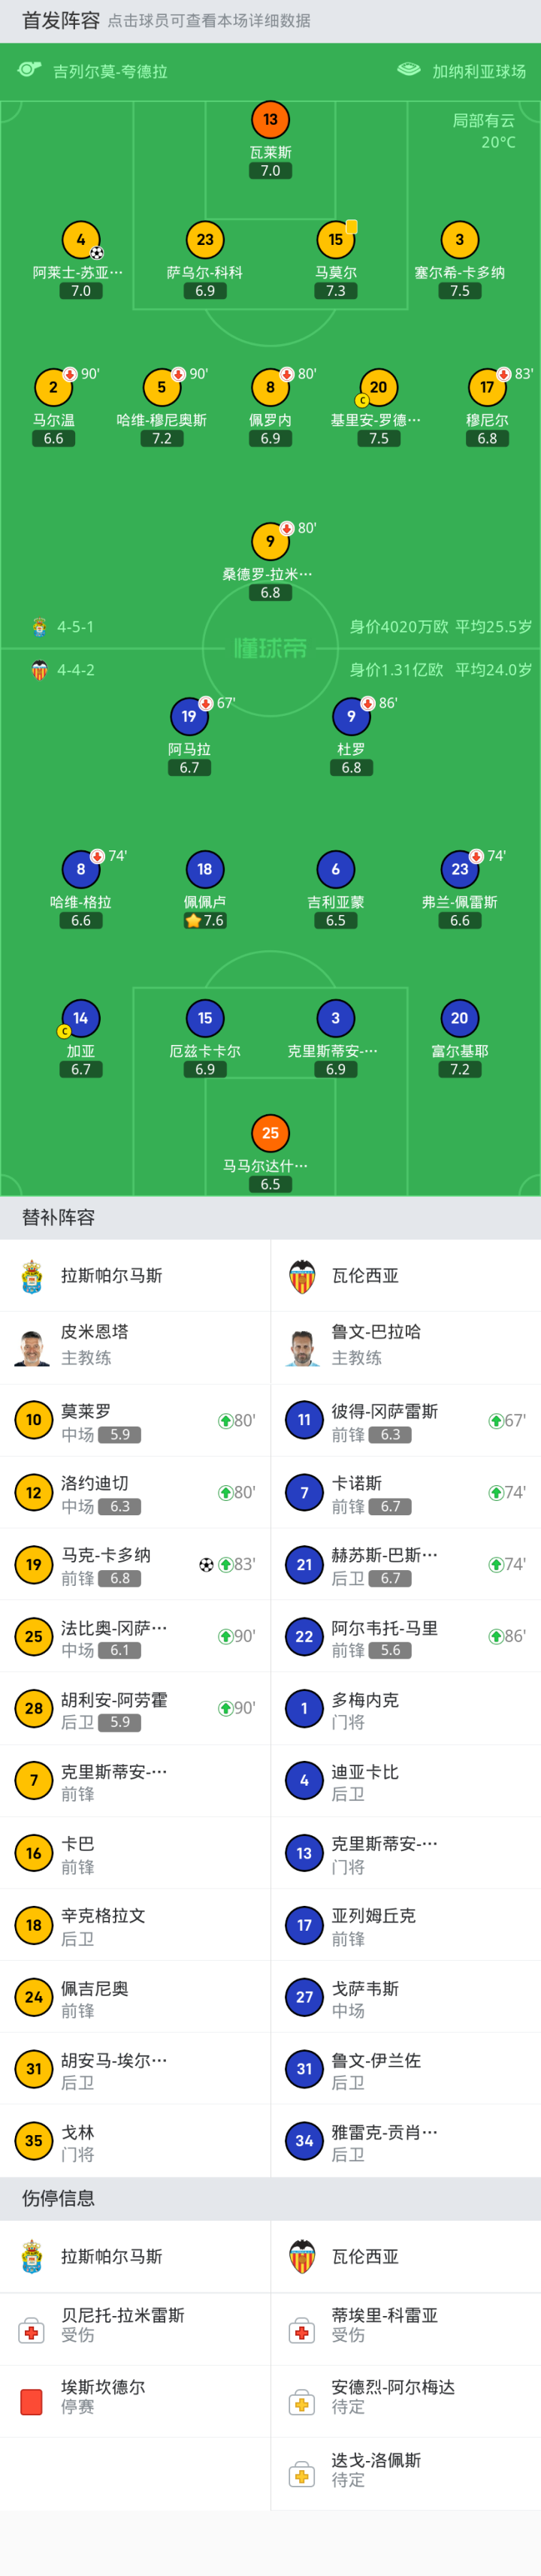Click goalkeeper number 13 Wallace's orange badge

[x=270, y=120]
